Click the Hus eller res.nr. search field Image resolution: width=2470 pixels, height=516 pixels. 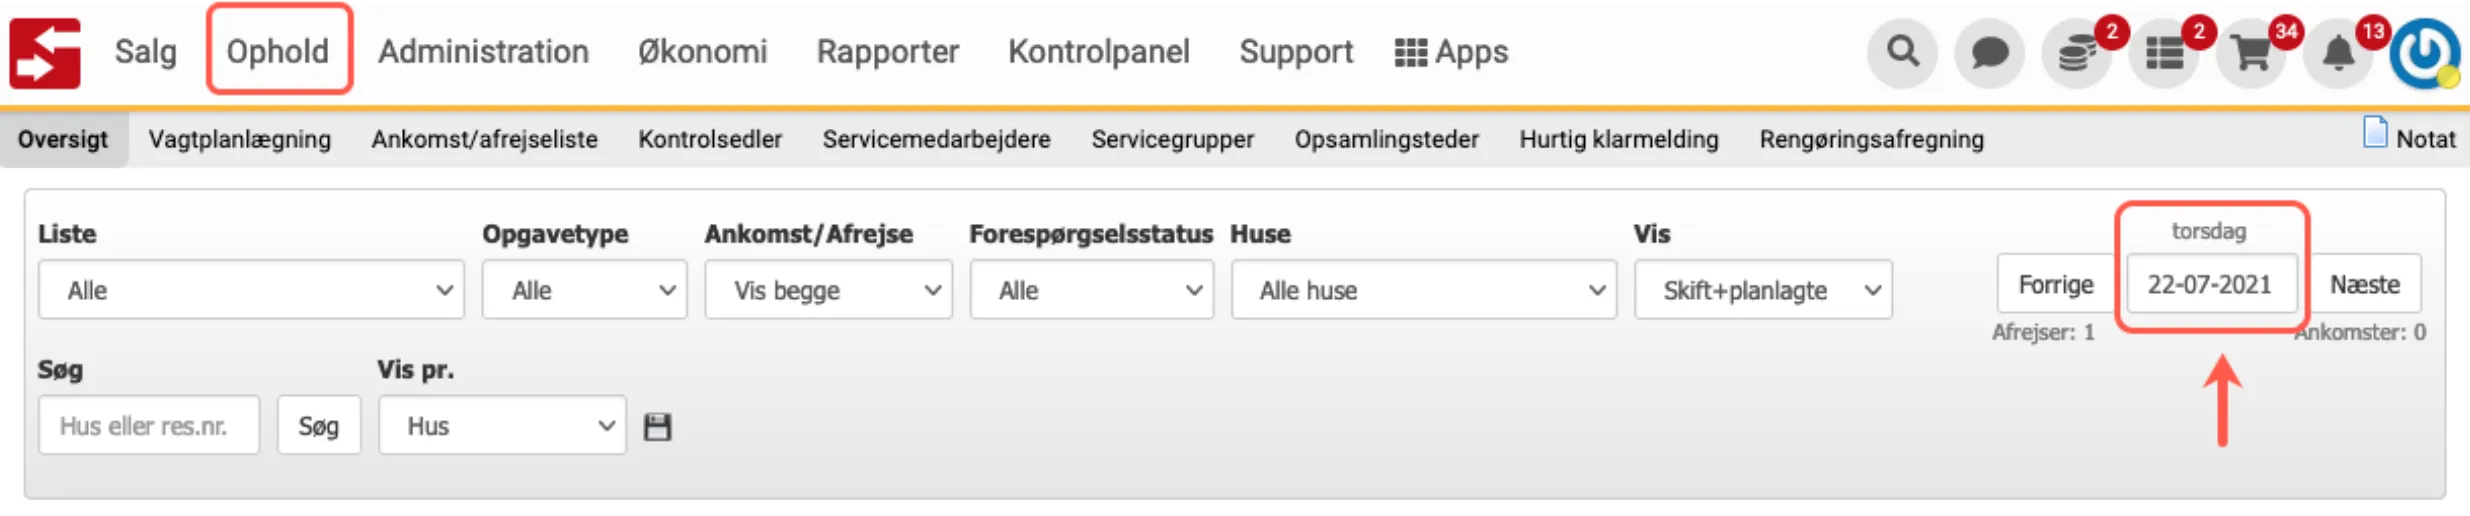(x=149, y=425)
